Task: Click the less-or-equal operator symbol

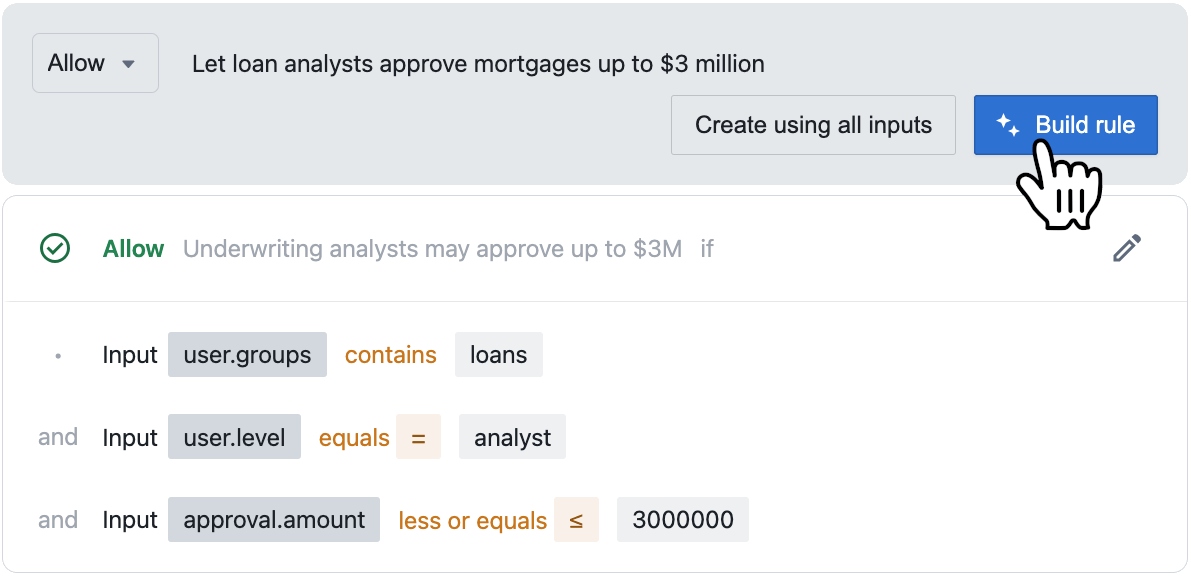Action: pos(577,520)
